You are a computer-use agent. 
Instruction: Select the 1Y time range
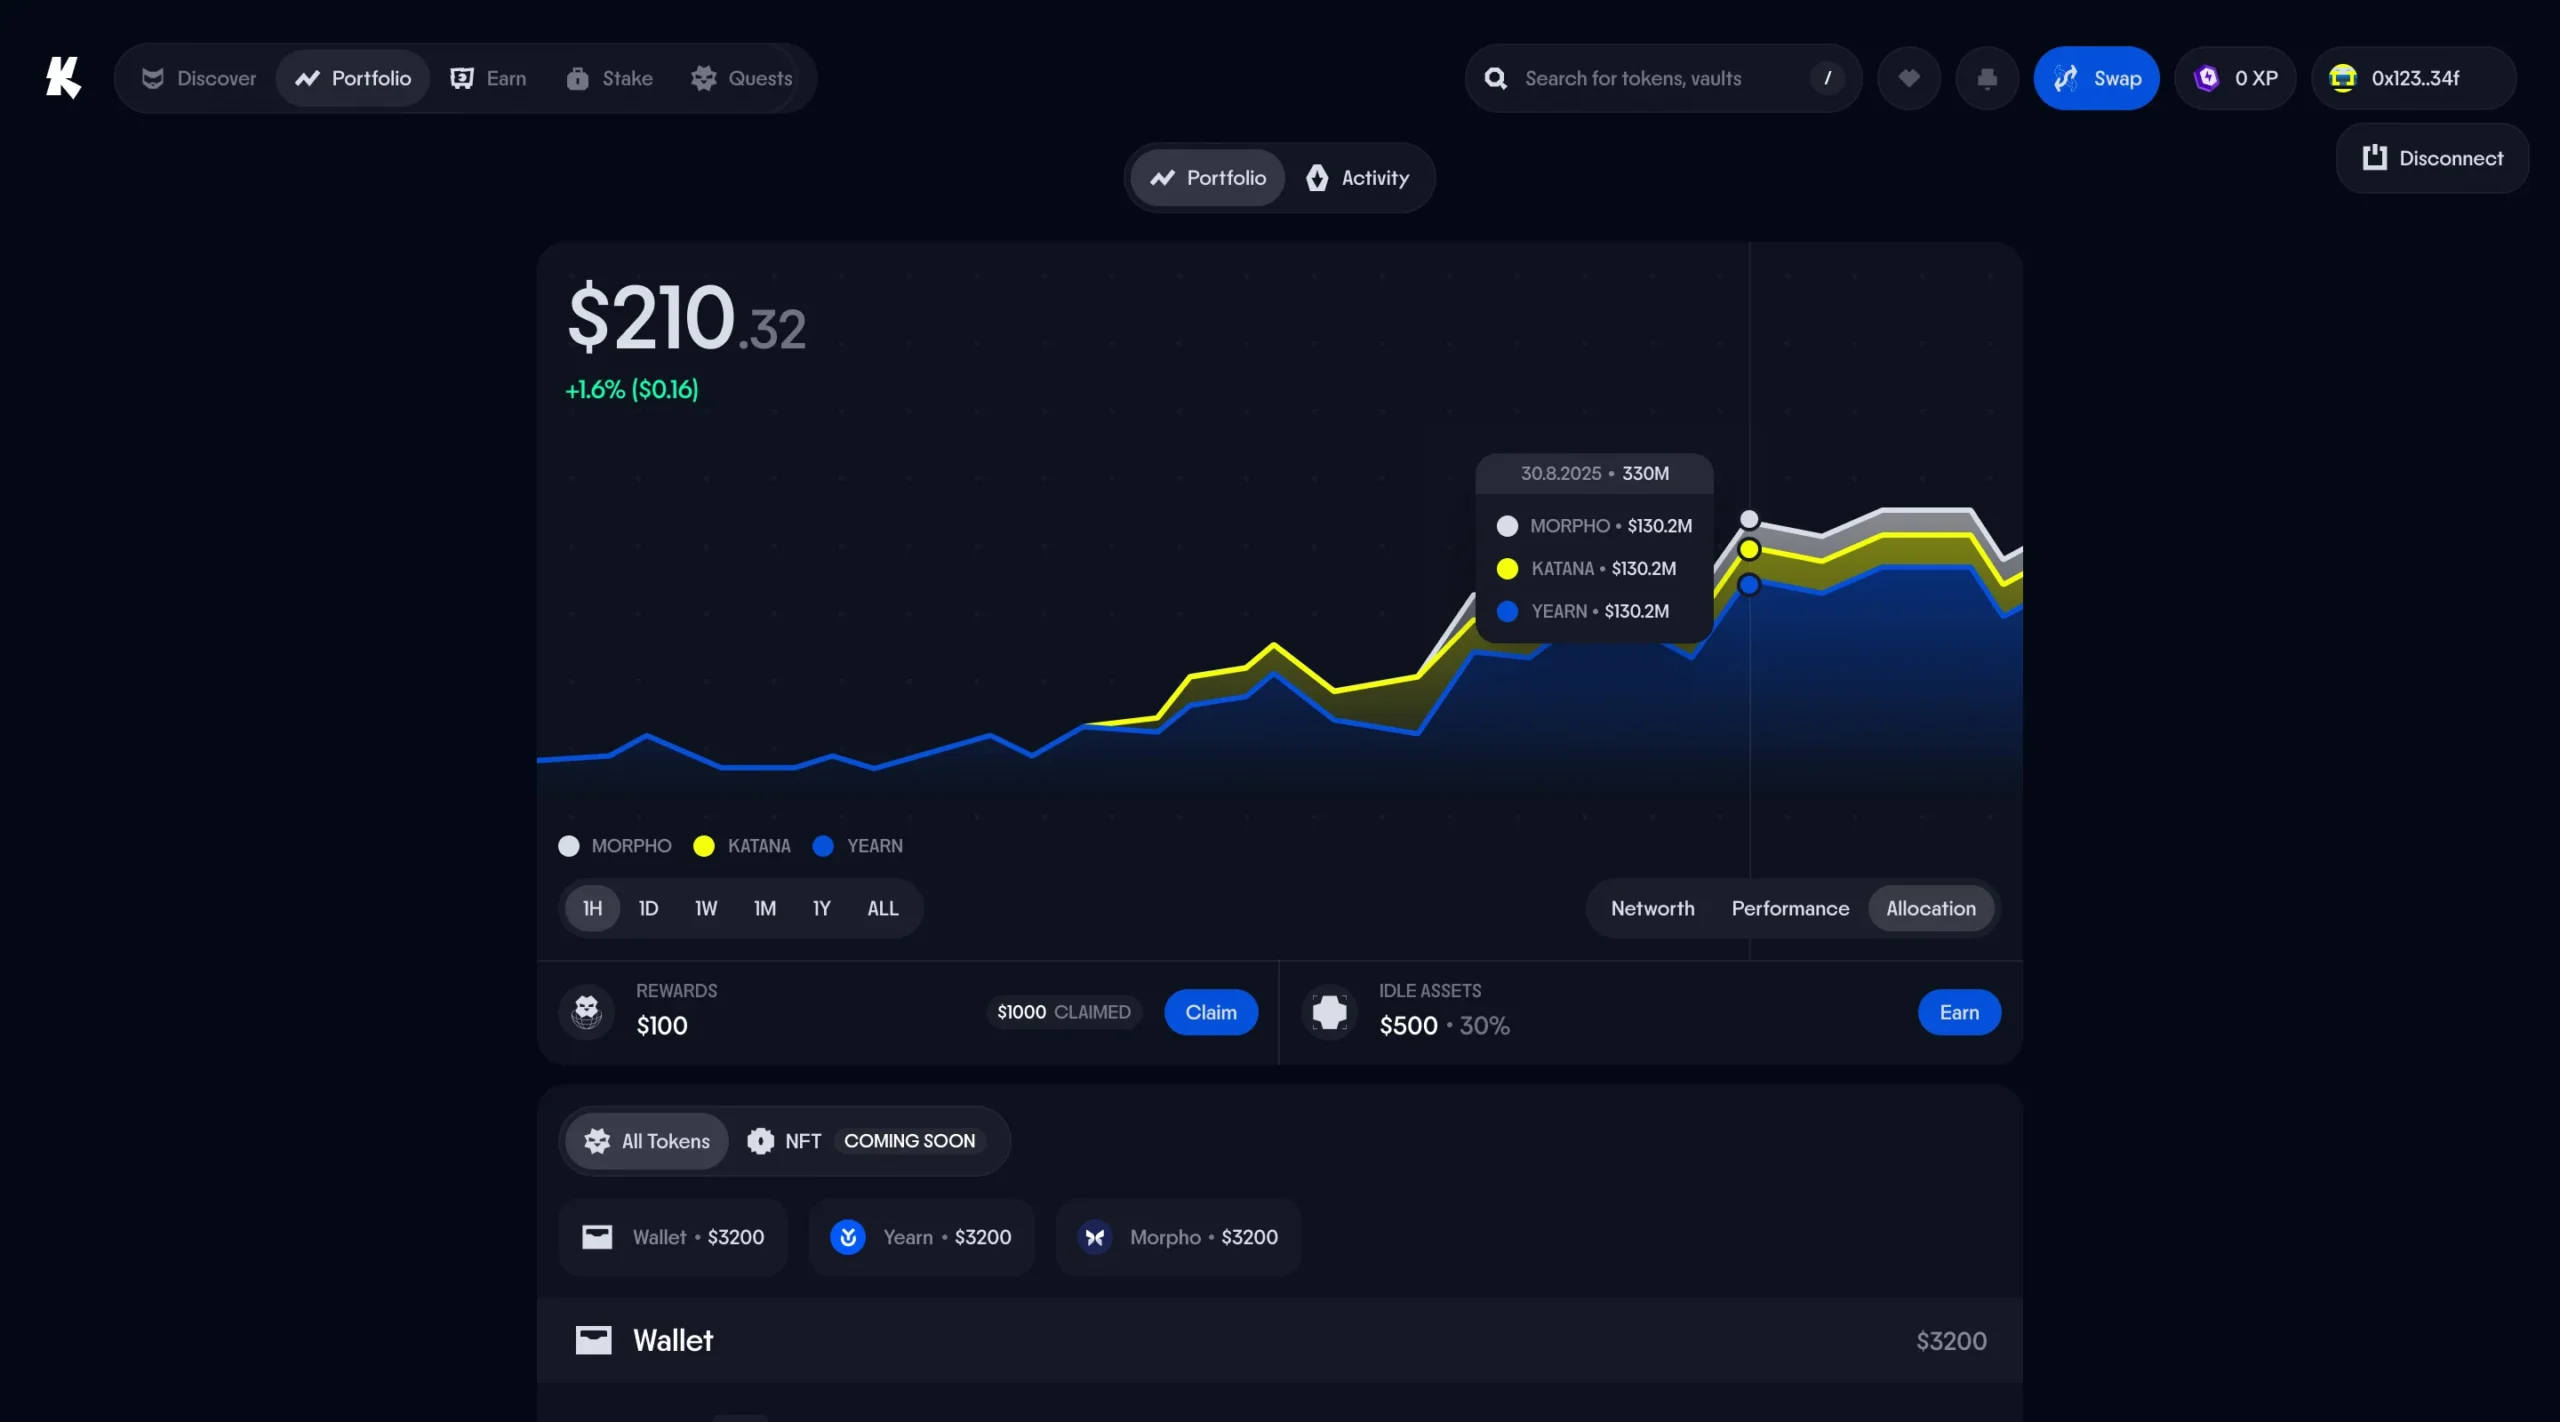821,908
